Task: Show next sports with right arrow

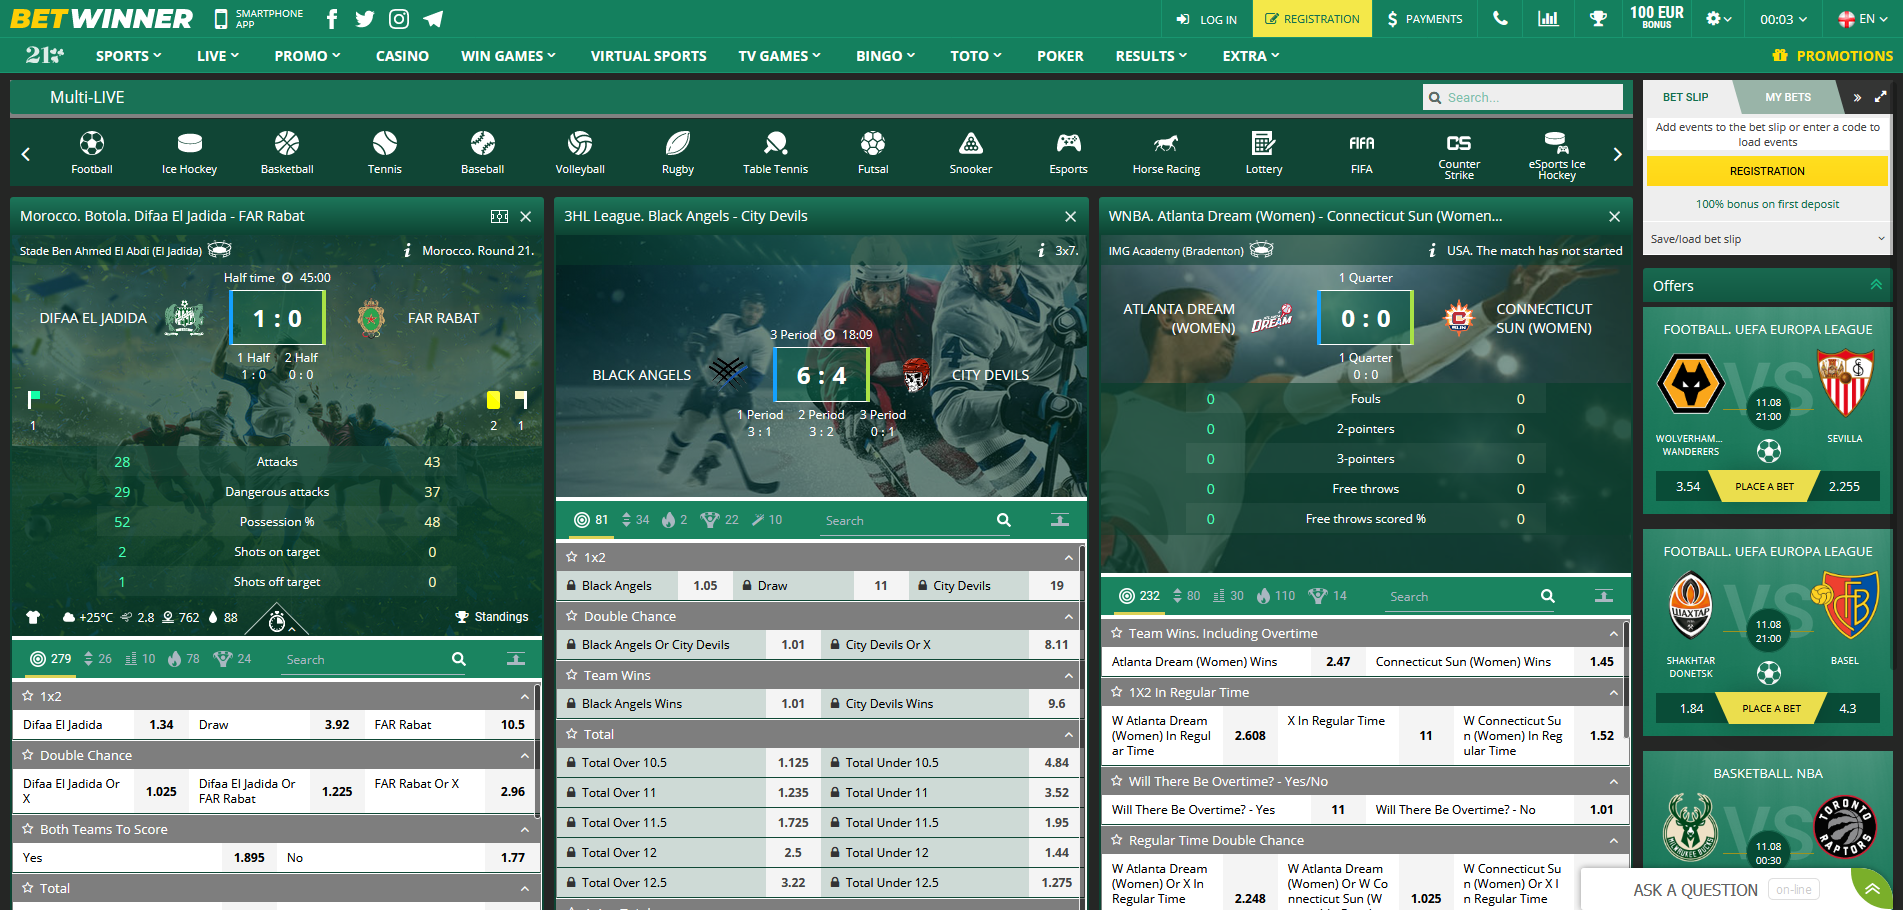Action: [x=1617, y=154]
